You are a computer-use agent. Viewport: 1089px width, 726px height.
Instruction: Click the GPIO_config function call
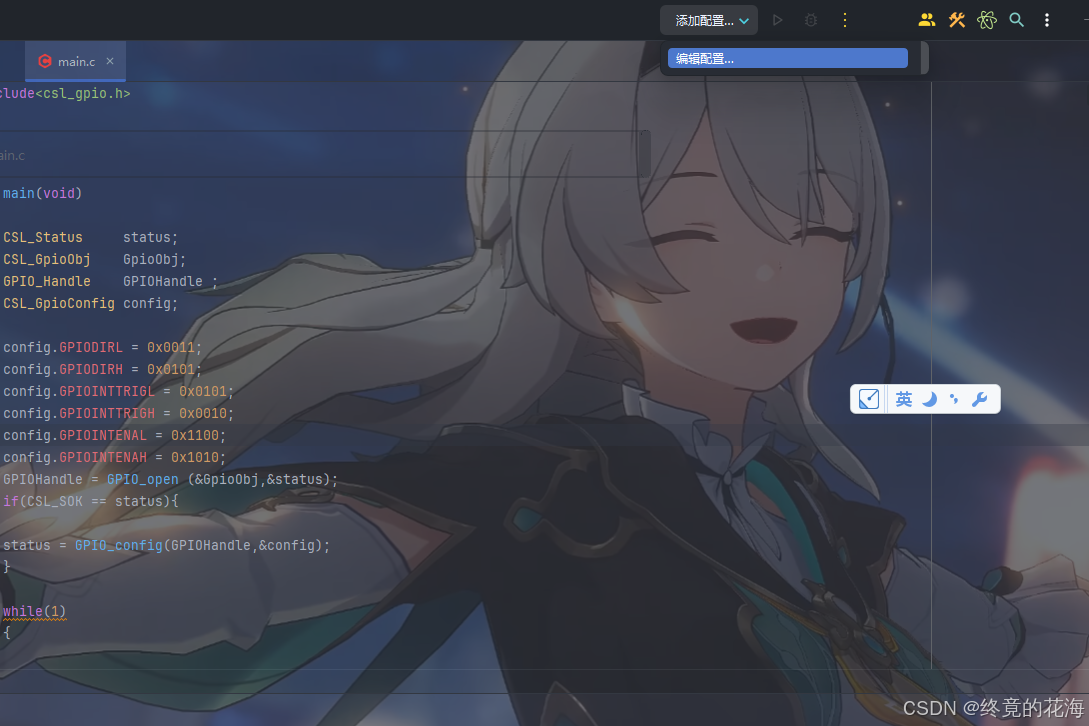[119, 545]
